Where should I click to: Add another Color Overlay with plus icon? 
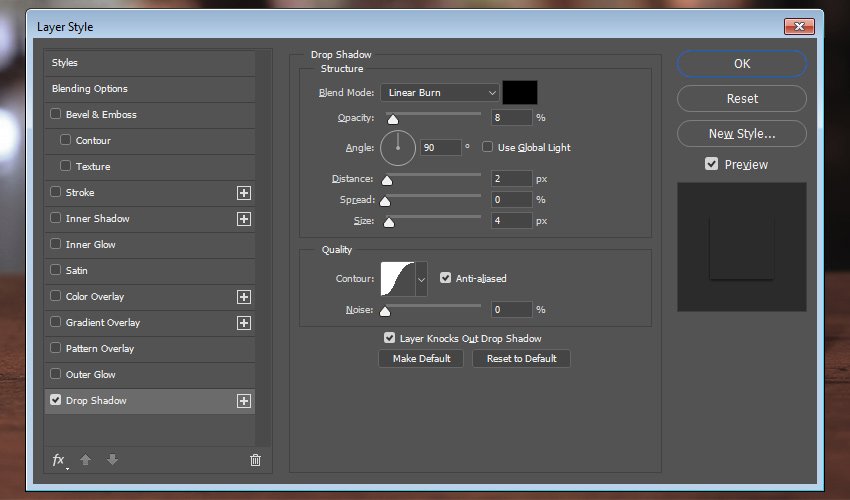(244, 297)
